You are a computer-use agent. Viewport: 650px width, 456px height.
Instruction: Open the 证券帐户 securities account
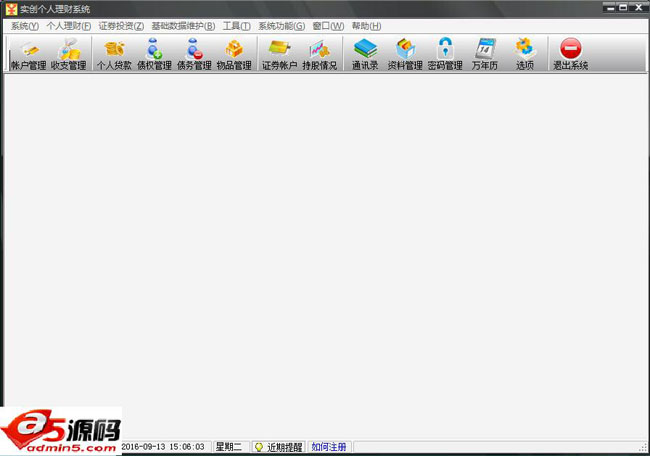tap(279, 54)
